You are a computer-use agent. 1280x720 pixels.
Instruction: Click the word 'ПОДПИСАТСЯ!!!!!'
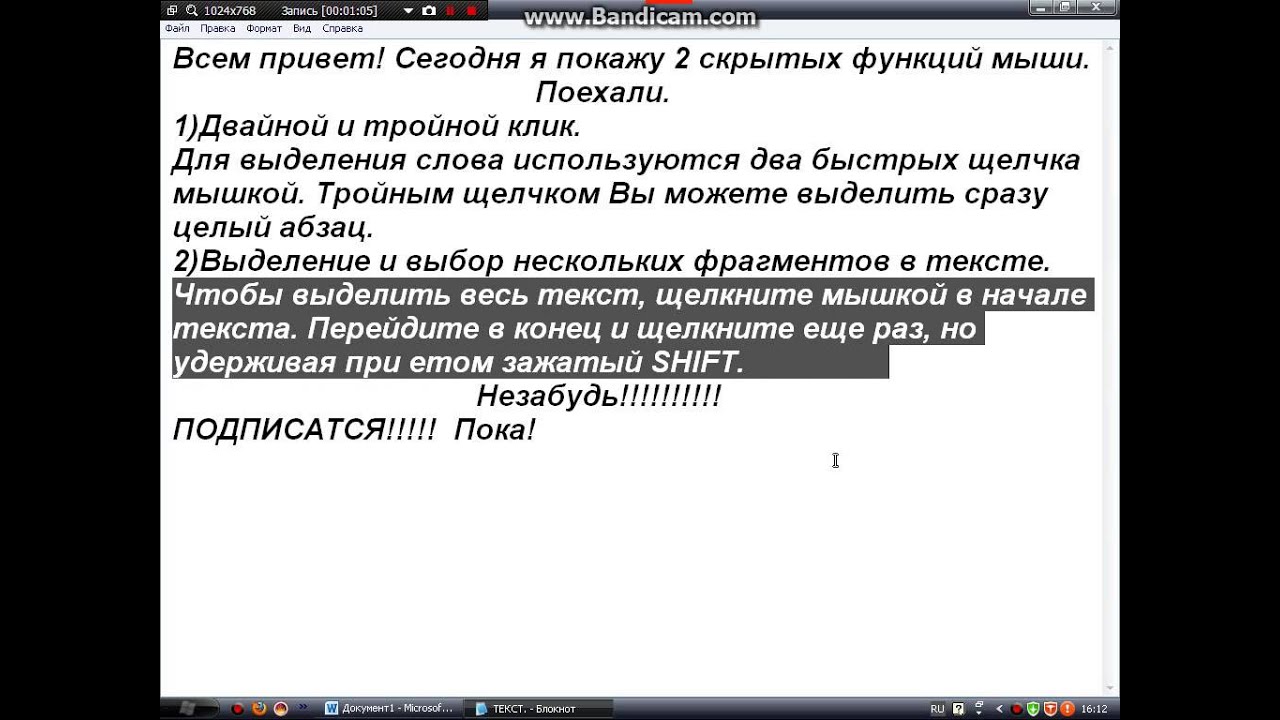pos(304,430)
